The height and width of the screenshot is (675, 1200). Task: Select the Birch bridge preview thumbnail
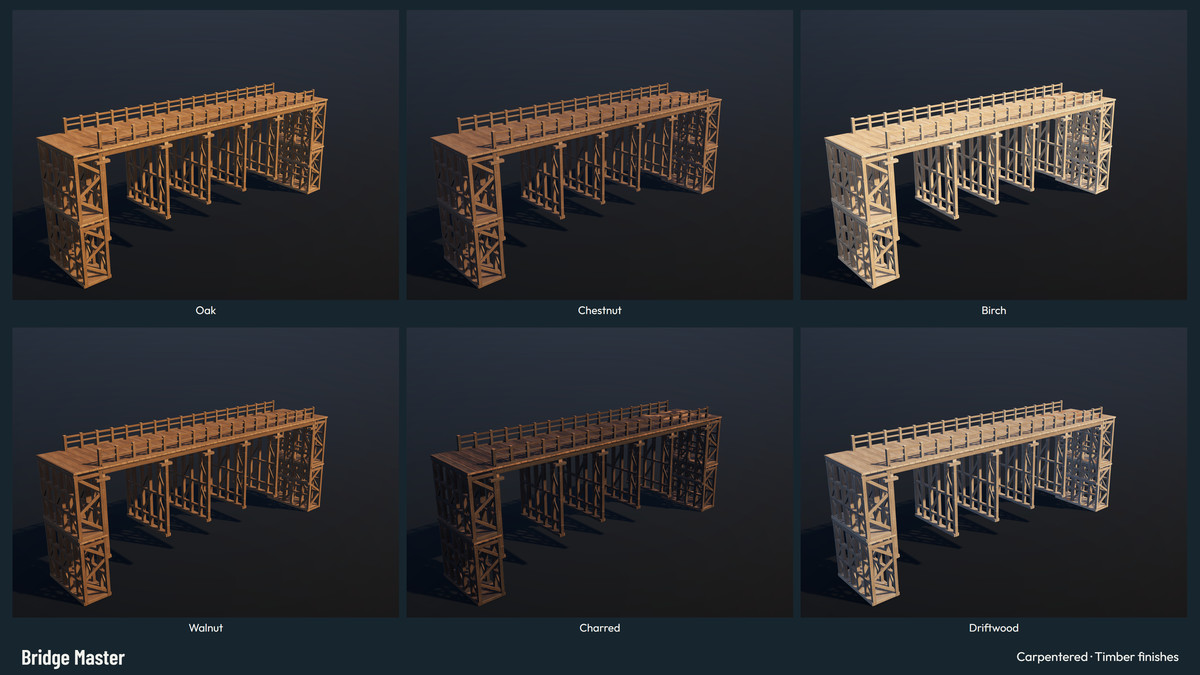[x=994, y=155]
